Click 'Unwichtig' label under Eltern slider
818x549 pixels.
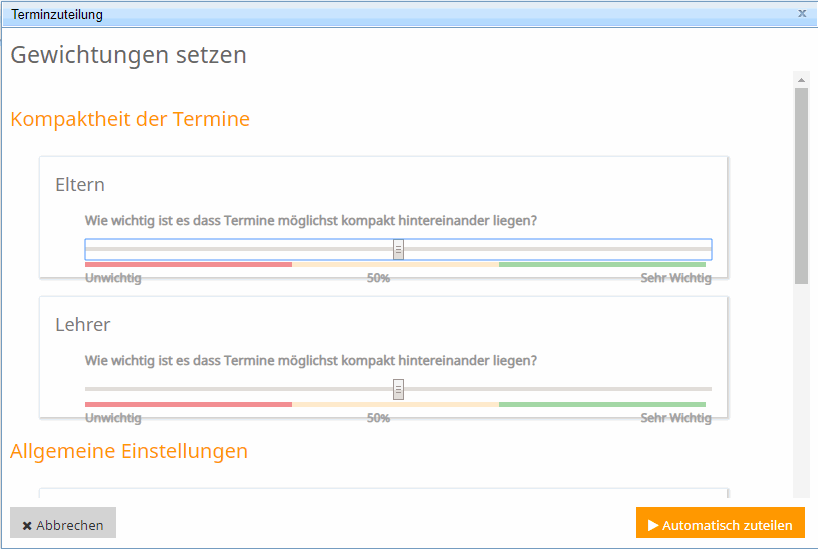113,278
